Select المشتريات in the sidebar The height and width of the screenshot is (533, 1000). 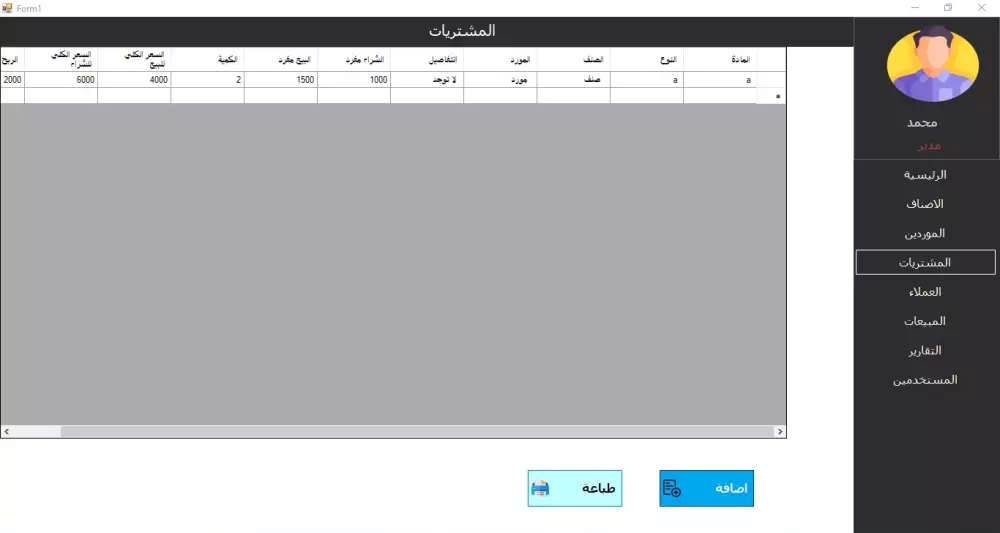click(x=925, y=262)
